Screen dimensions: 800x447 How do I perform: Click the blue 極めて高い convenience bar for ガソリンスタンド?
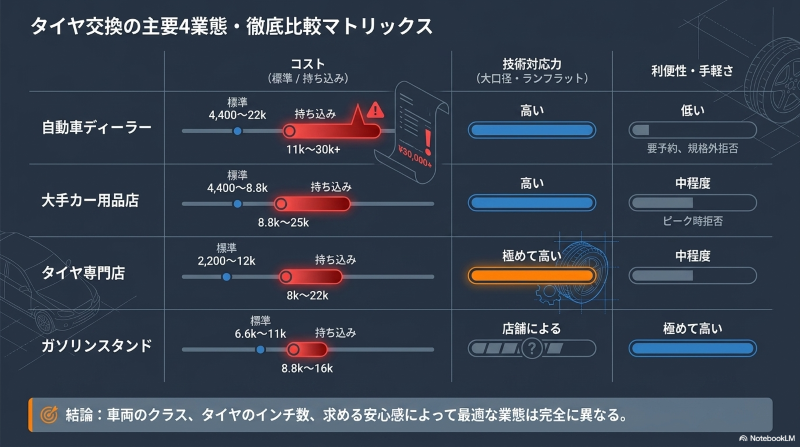tap(692, 348)
